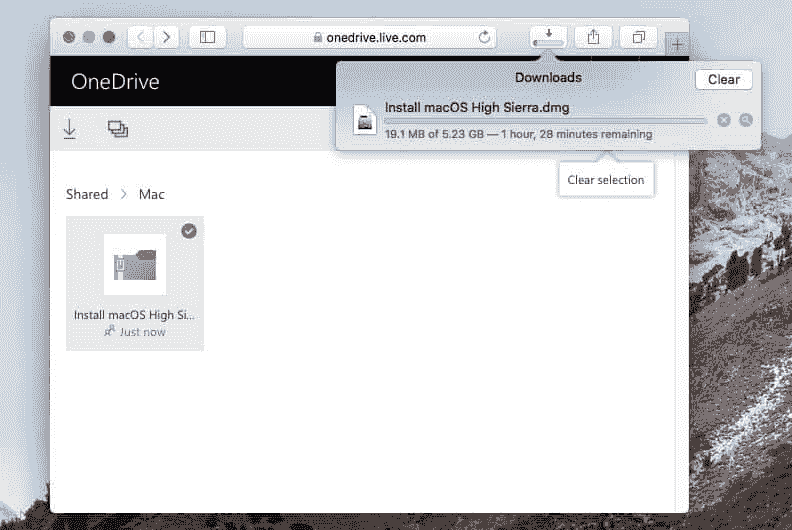
Task: Navigate to Shared breadcrumb
Action: [x=87, y=194]
